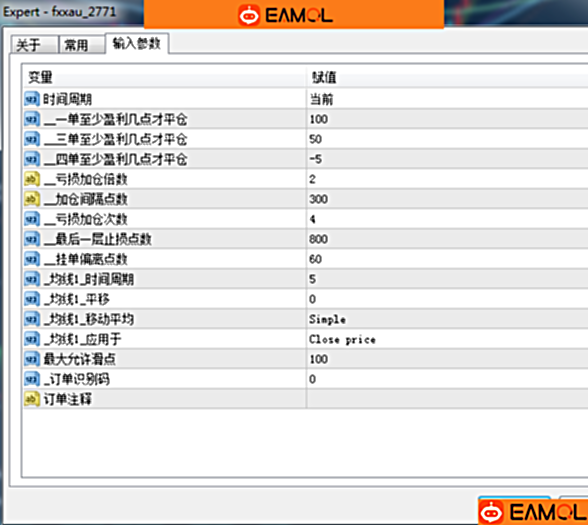588x525 pixels.
Task: Click the string icon beside 加仓间隔点数
Action: pos(32,199)
